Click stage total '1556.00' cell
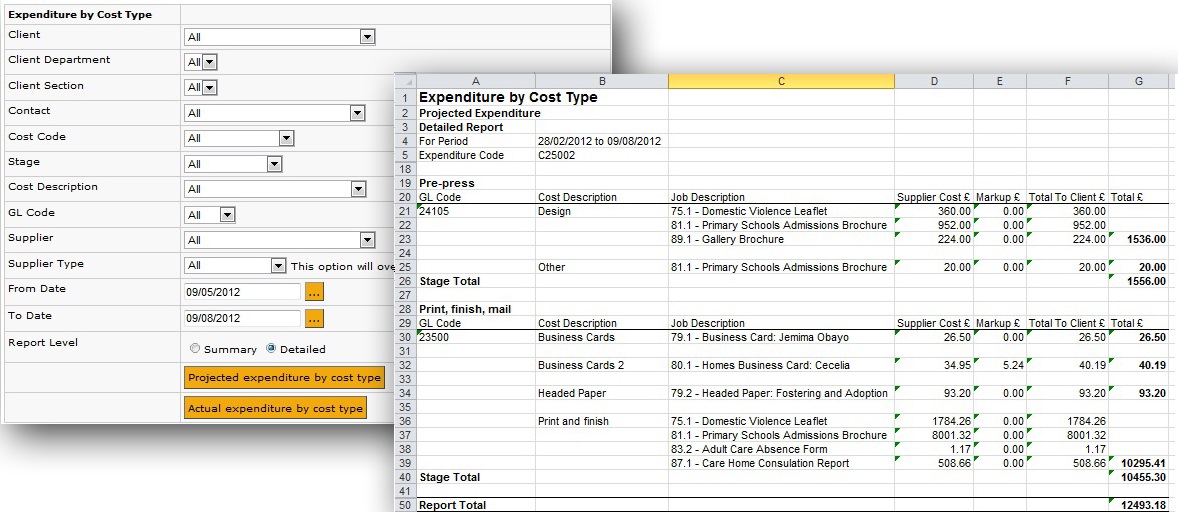Image resolution: width=1178 pixels, height=512 pixels. click(1139, 282)
